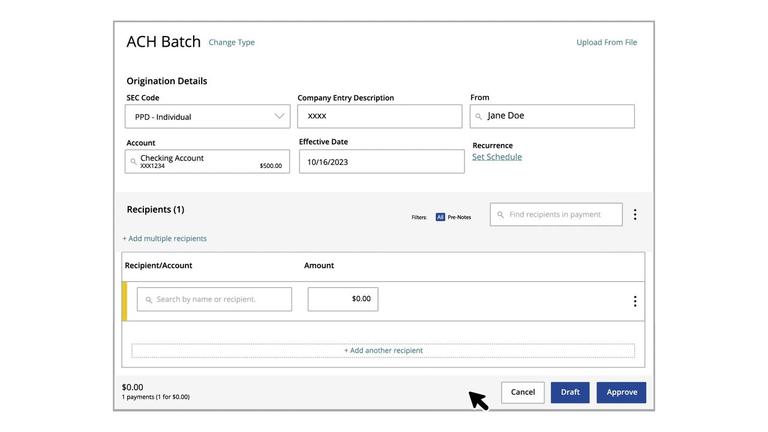Click the $0.00 amount field
The image size is (768, 432).
coord(343,299)
